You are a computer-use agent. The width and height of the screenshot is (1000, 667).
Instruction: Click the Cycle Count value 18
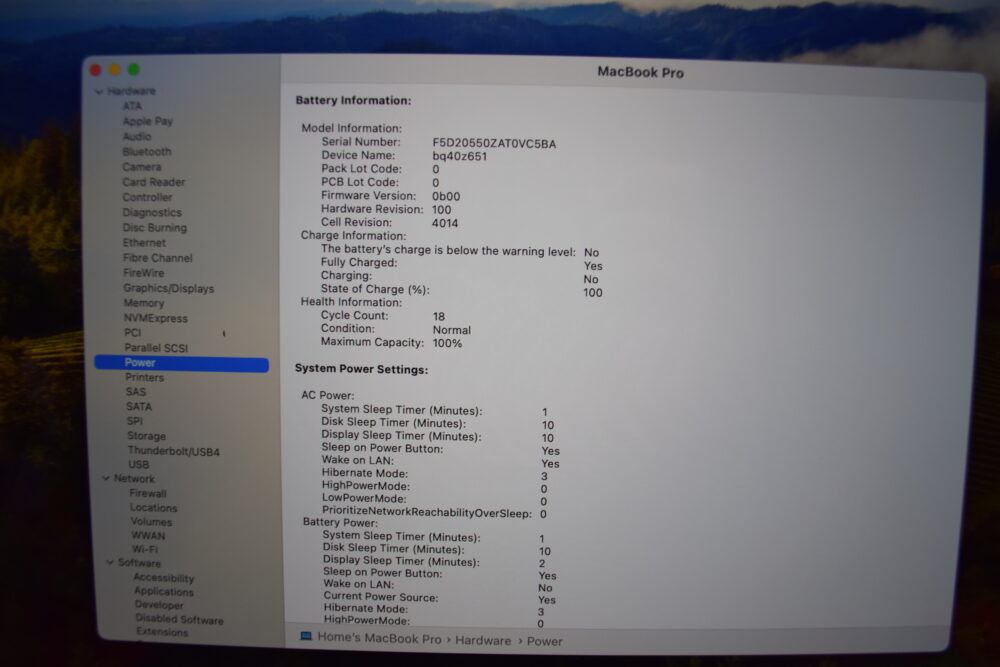click(439, 317)
